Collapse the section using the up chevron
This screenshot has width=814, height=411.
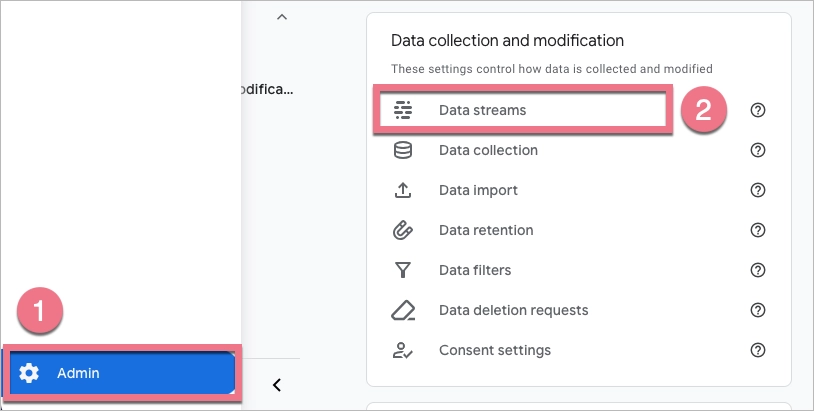(282, 17)
